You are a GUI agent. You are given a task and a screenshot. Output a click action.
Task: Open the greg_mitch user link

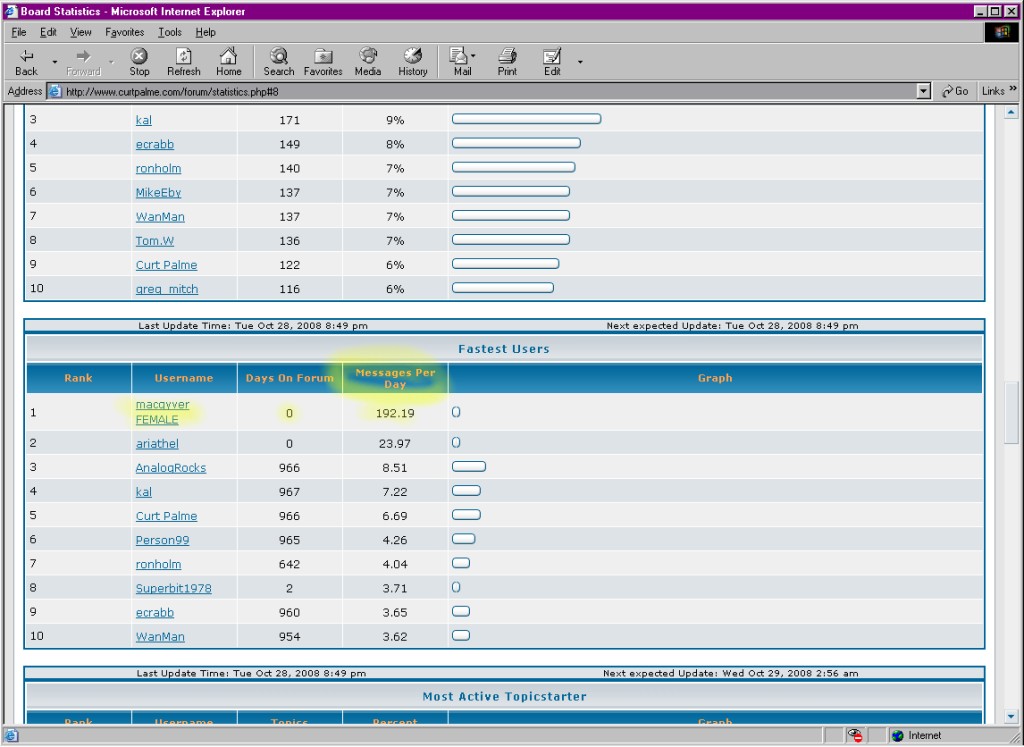167,289
